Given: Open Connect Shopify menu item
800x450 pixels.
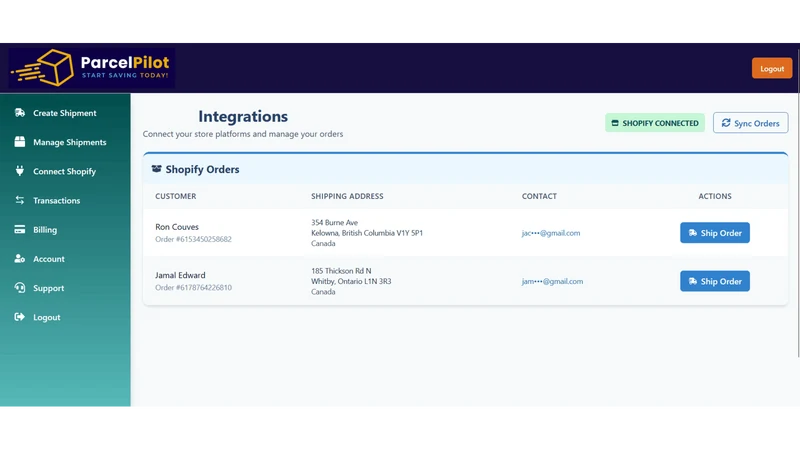Looking at the screenshot, I should [x=65, y=171].
